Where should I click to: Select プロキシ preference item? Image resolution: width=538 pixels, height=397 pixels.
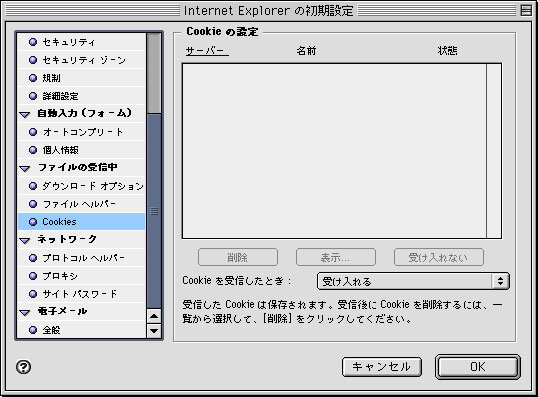click(x=82, y=276)
